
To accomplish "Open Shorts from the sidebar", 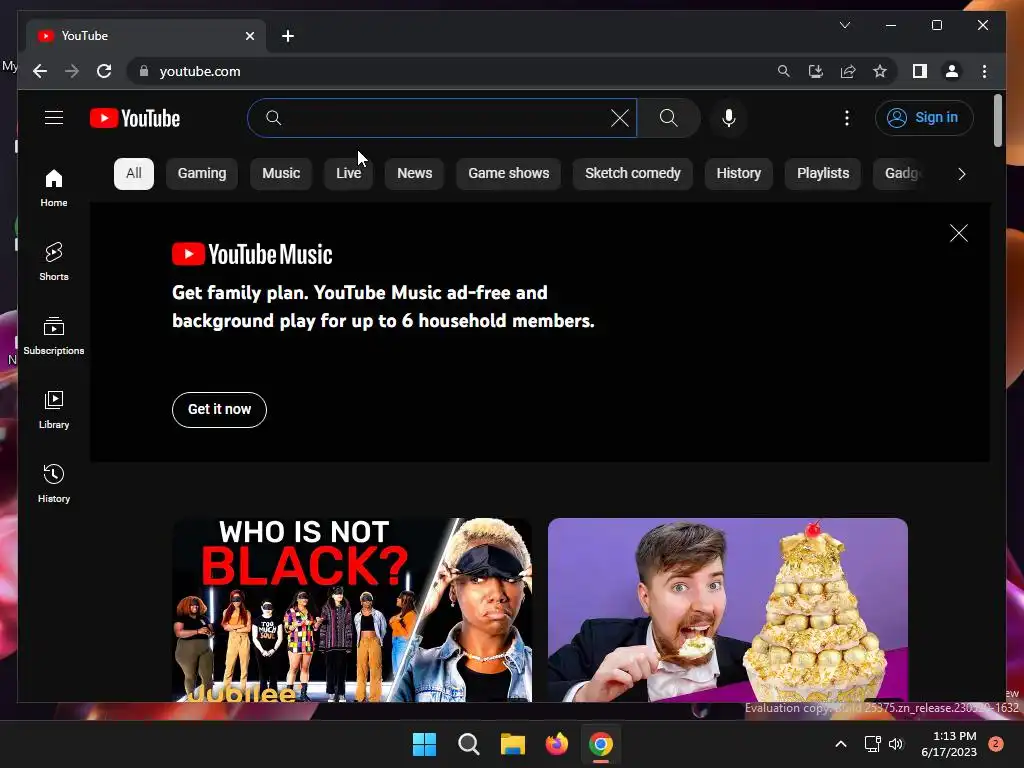I will [x=54, y=262].
